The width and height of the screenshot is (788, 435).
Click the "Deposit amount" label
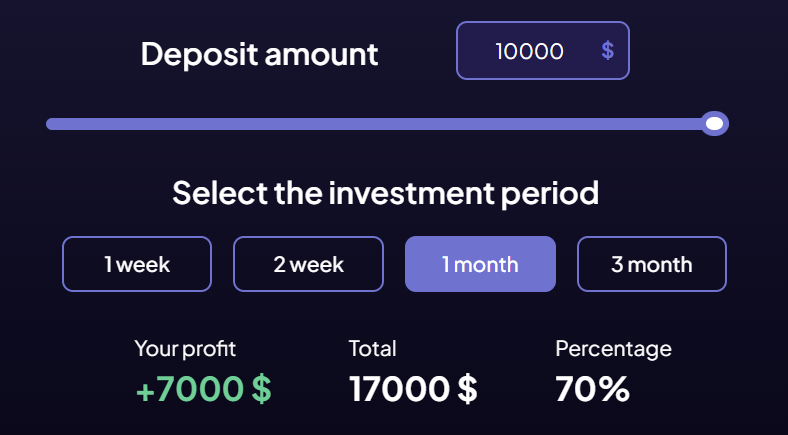pyautogui.click(x=260, y=54)
